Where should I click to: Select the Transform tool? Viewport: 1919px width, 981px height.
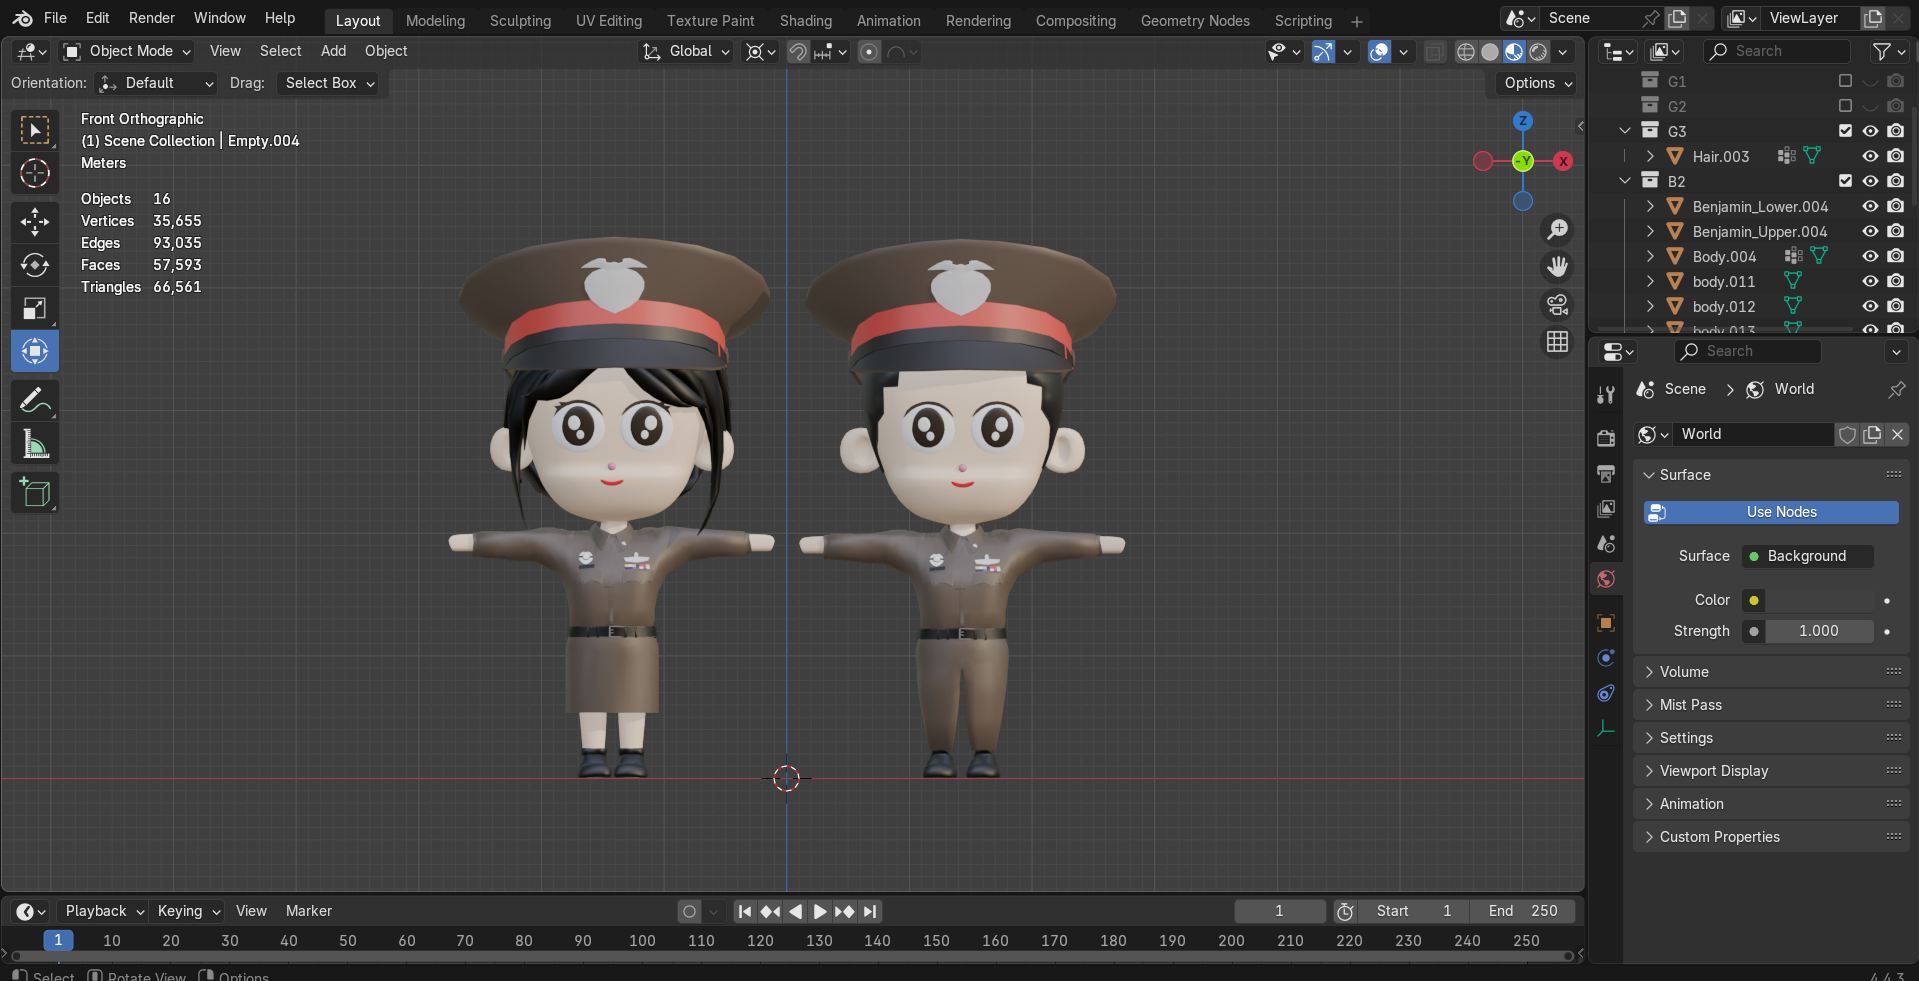point(35,351)
